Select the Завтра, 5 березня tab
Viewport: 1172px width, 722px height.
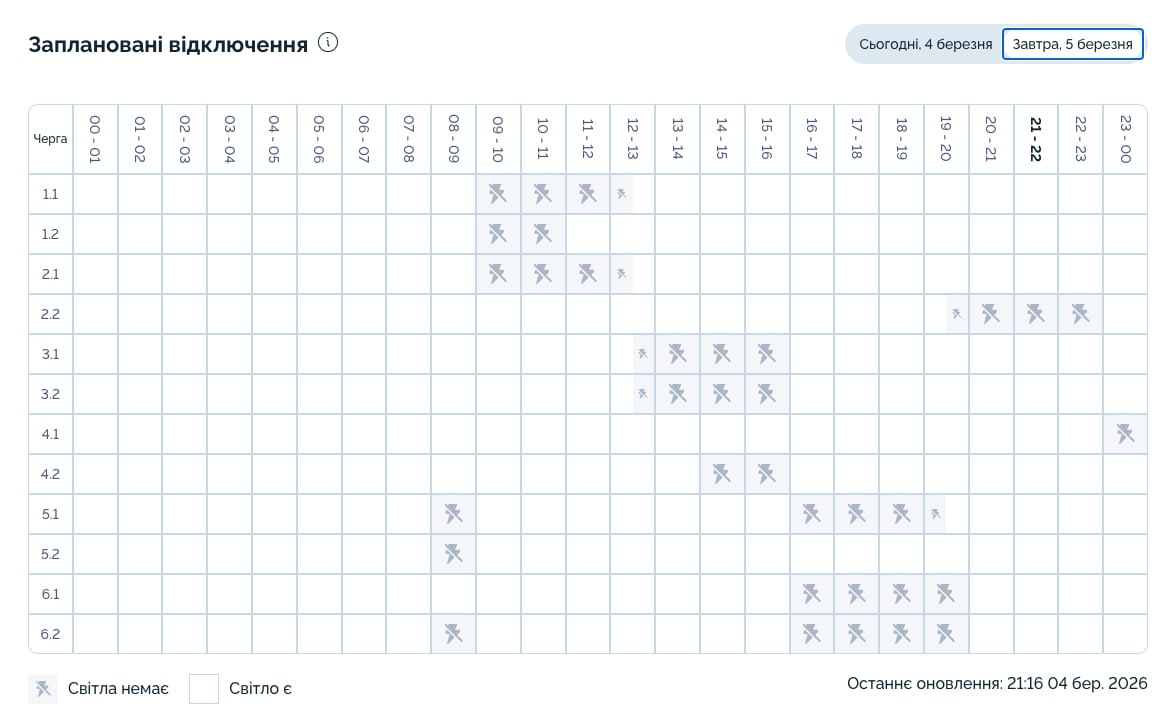(x=1072, y=44)
